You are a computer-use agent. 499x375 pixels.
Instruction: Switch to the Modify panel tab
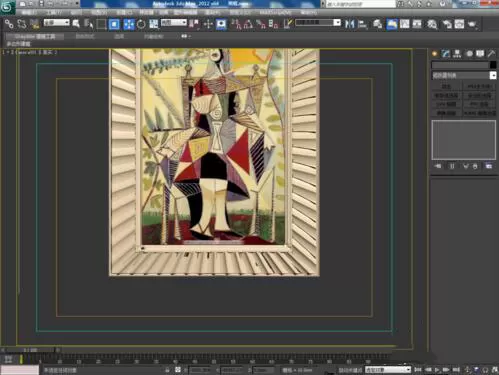tap(446, 54)
